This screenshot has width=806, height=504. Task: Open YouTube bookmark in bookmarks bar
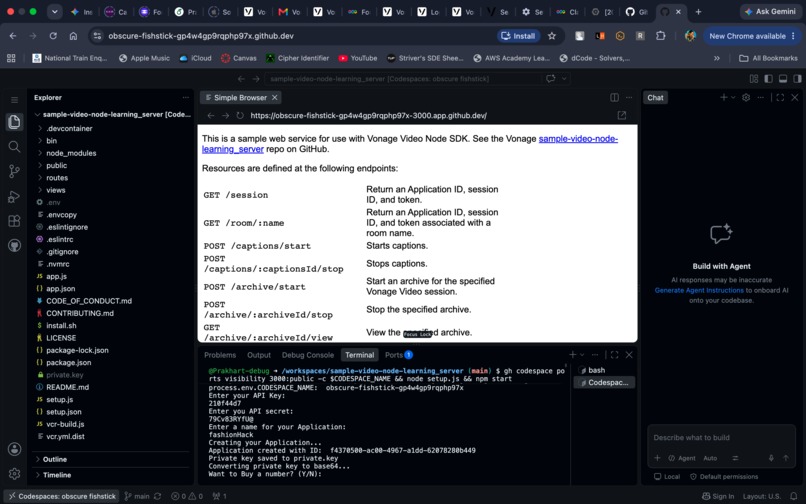(x=357, y=58)
